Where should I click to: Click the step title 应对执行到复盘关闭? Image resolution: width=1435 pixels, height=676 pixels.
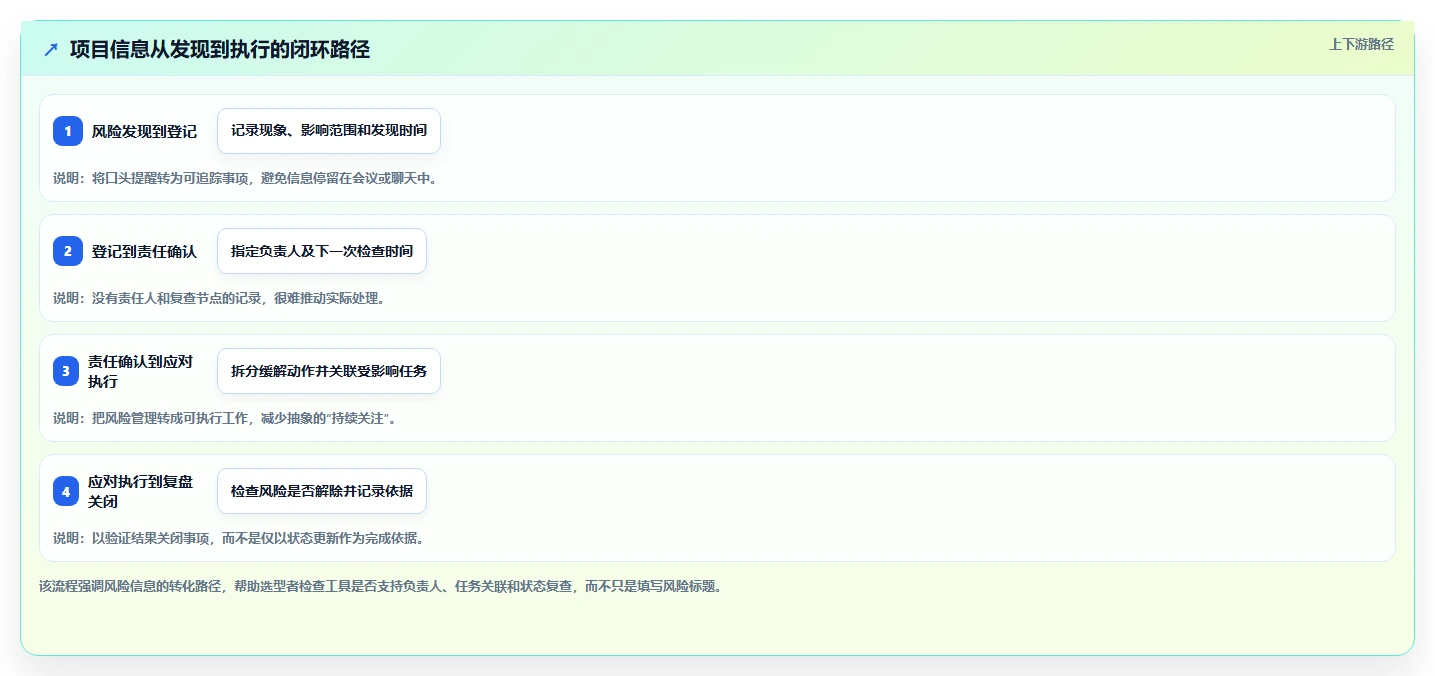pos(141,491)
